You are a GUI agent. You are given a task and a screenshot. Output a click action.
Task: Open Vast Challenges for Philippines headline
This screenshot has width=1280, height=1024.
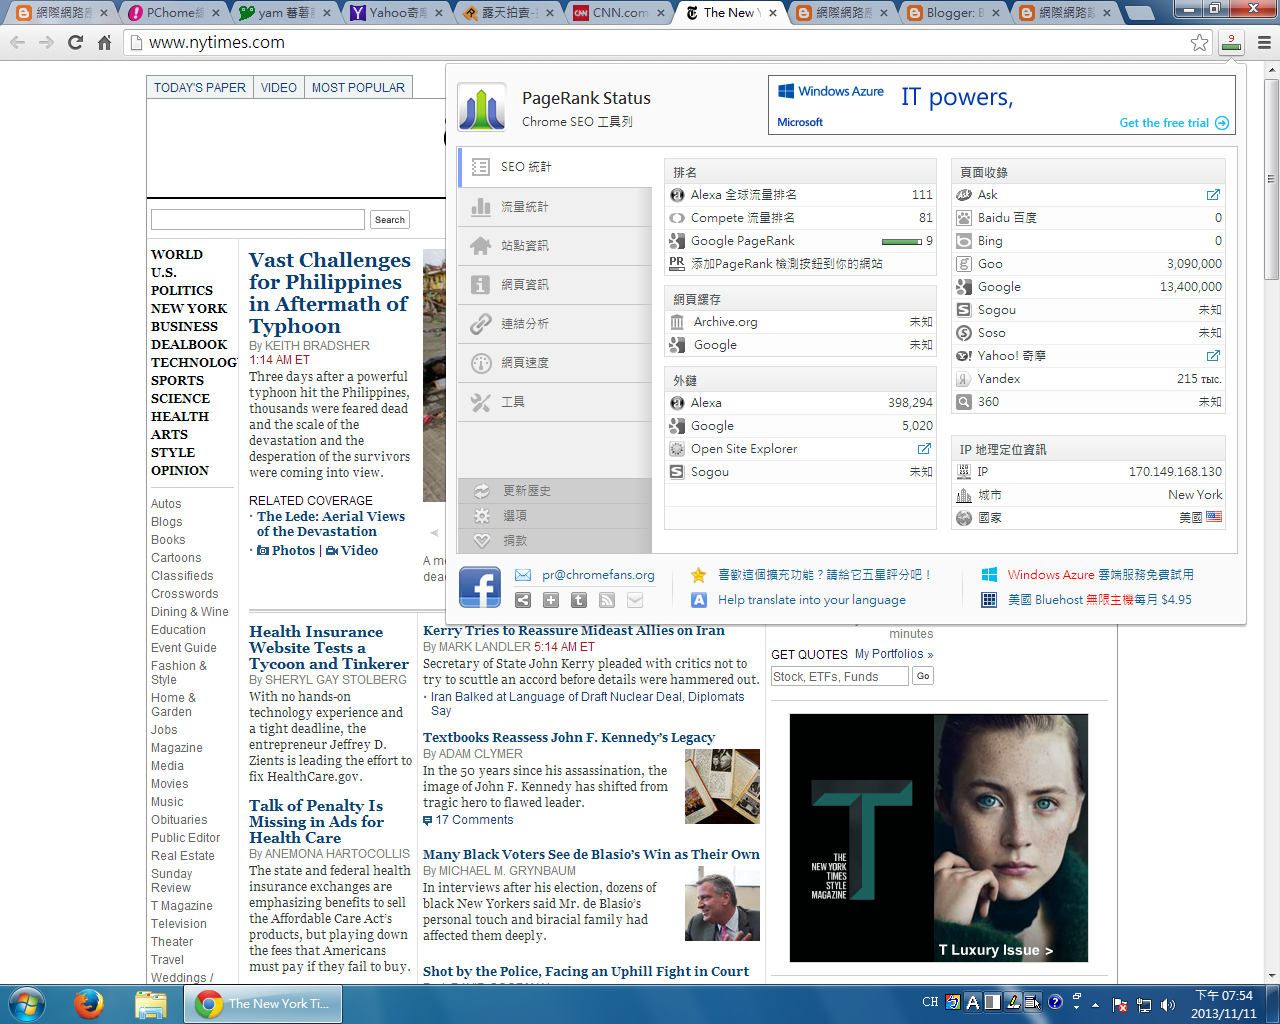(x=329, y=293)
